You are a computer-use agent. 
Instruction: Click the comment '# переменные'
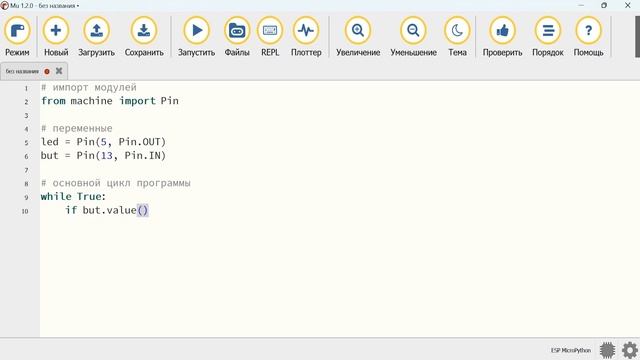tap(77, 128)
